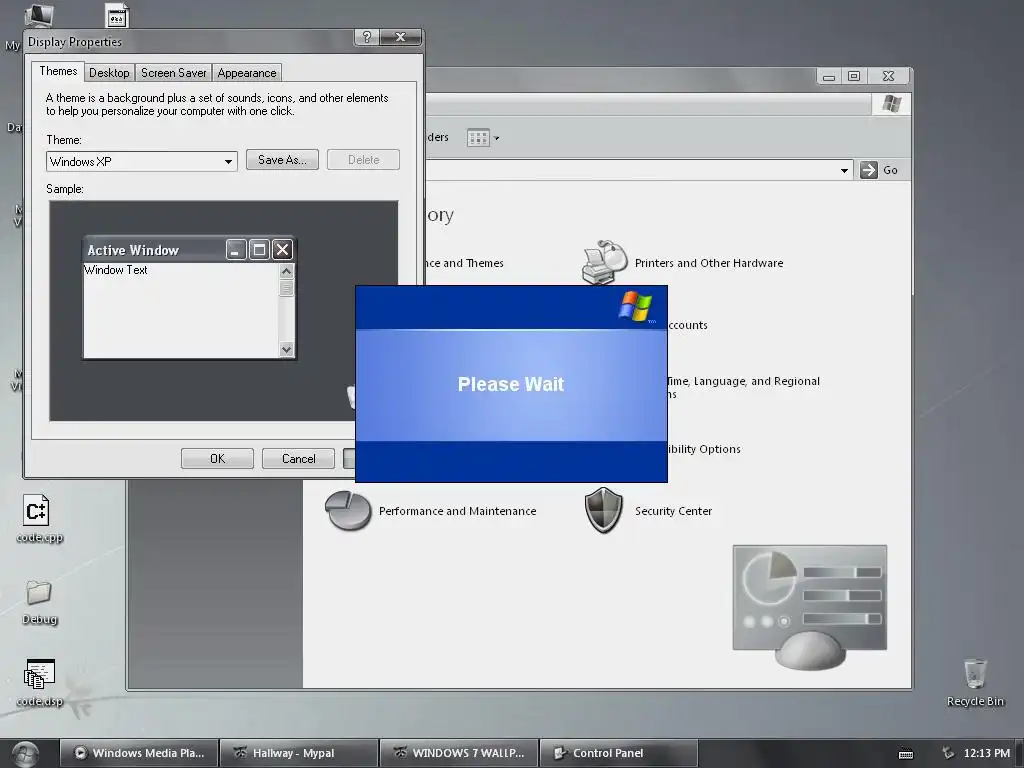Click the Windows flag logo in Control Panel
This screenshot has height=768, width=1024.
click(x=891, y=104)
